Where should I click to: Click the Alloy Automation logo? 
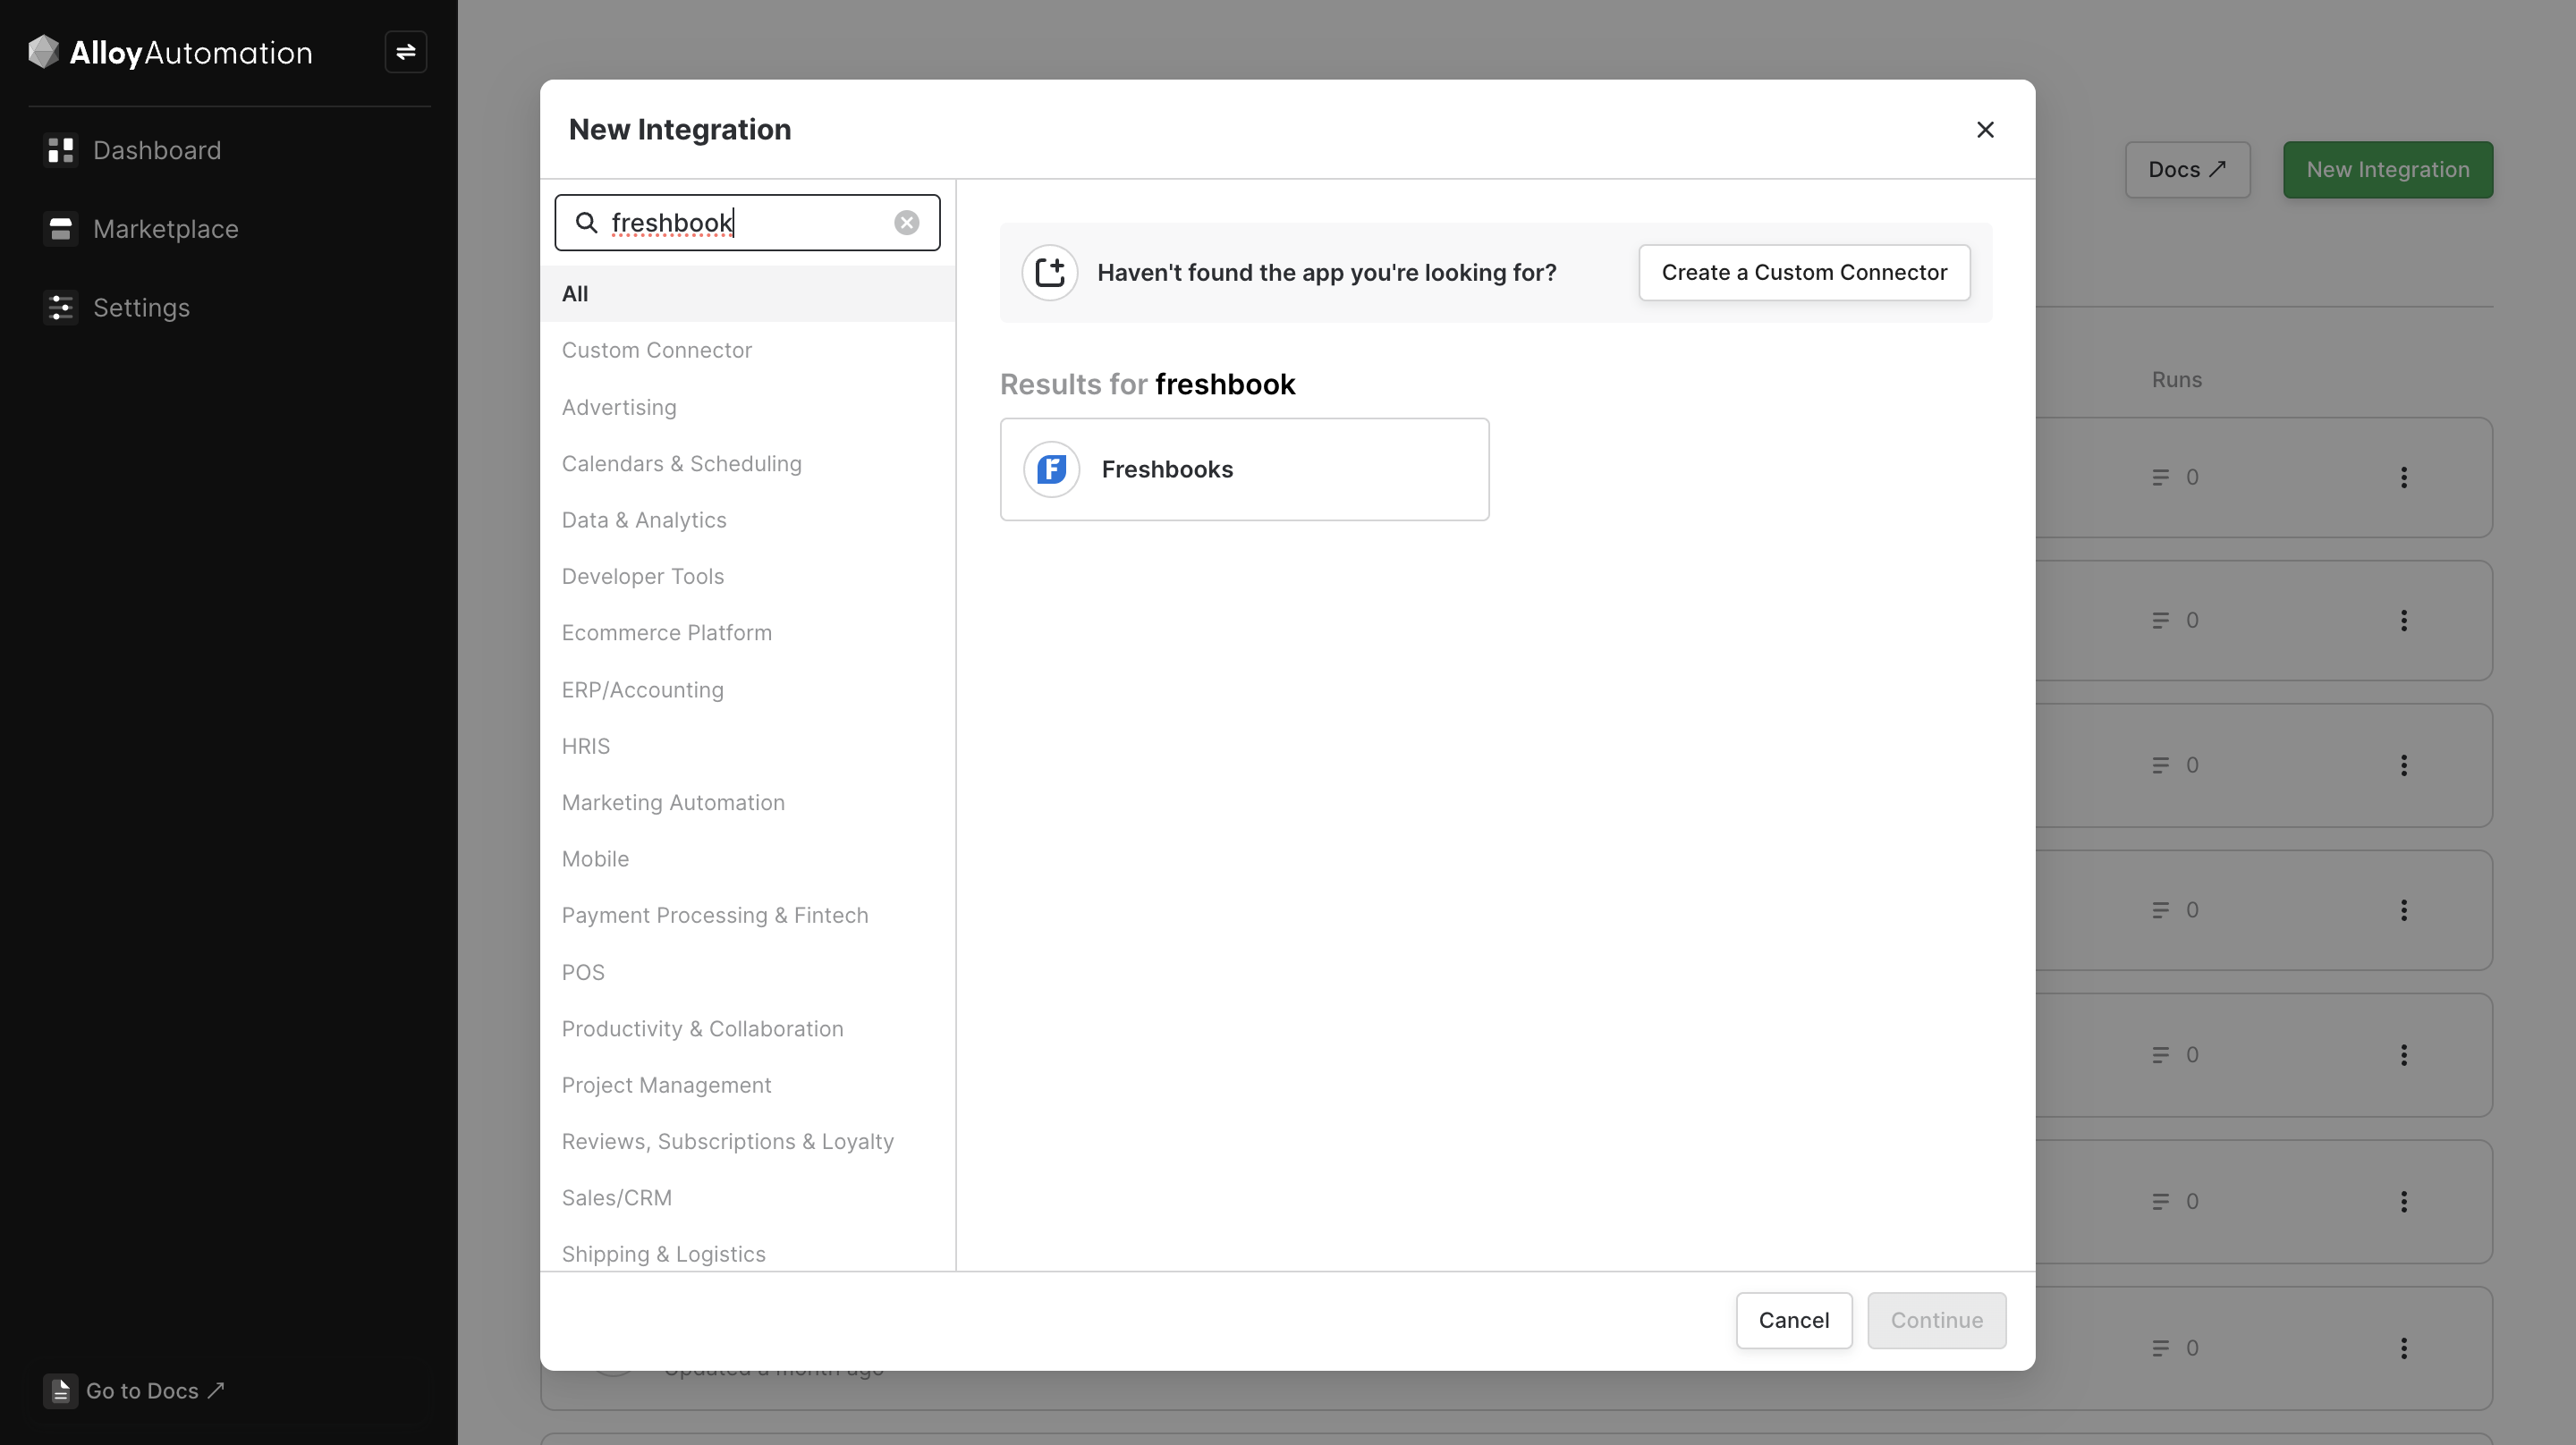170,52
